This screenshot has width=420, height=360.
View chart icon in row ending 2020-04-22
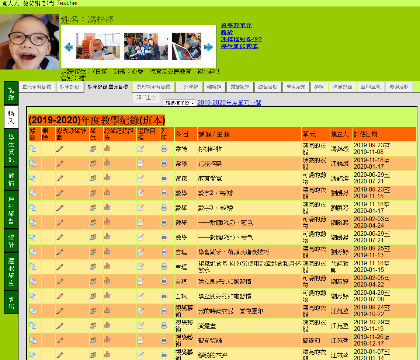coord(107,280)
